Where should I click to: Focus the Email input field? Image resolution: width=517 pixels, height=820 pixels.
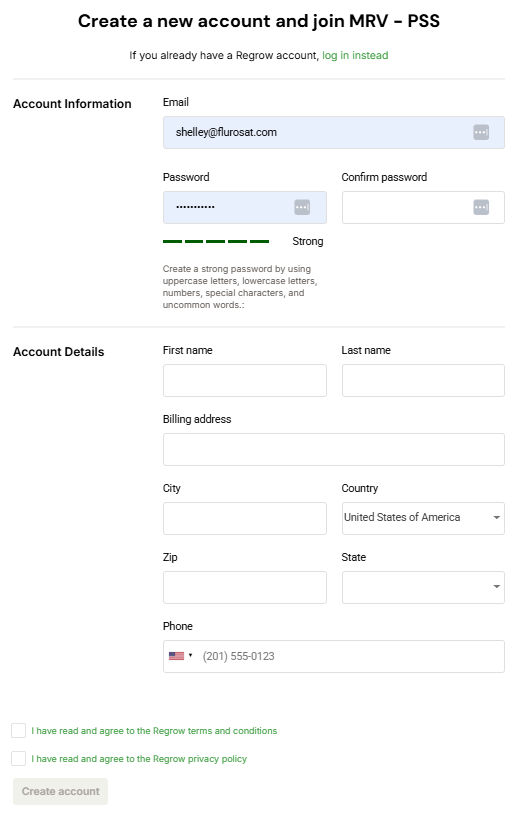(x=334, y=132)
